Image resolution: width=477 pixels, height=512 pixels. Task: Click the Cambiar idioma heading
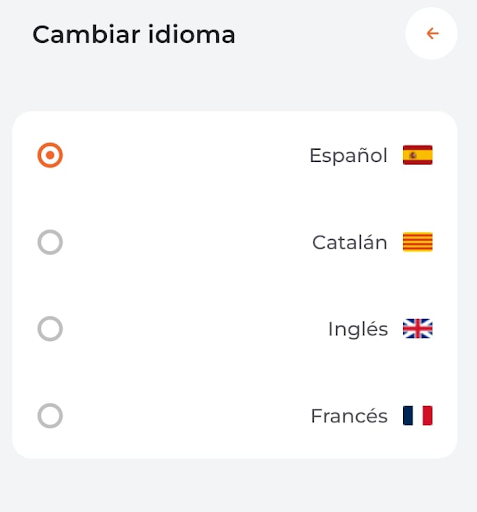pyautogui.click(x=134, y=34)
